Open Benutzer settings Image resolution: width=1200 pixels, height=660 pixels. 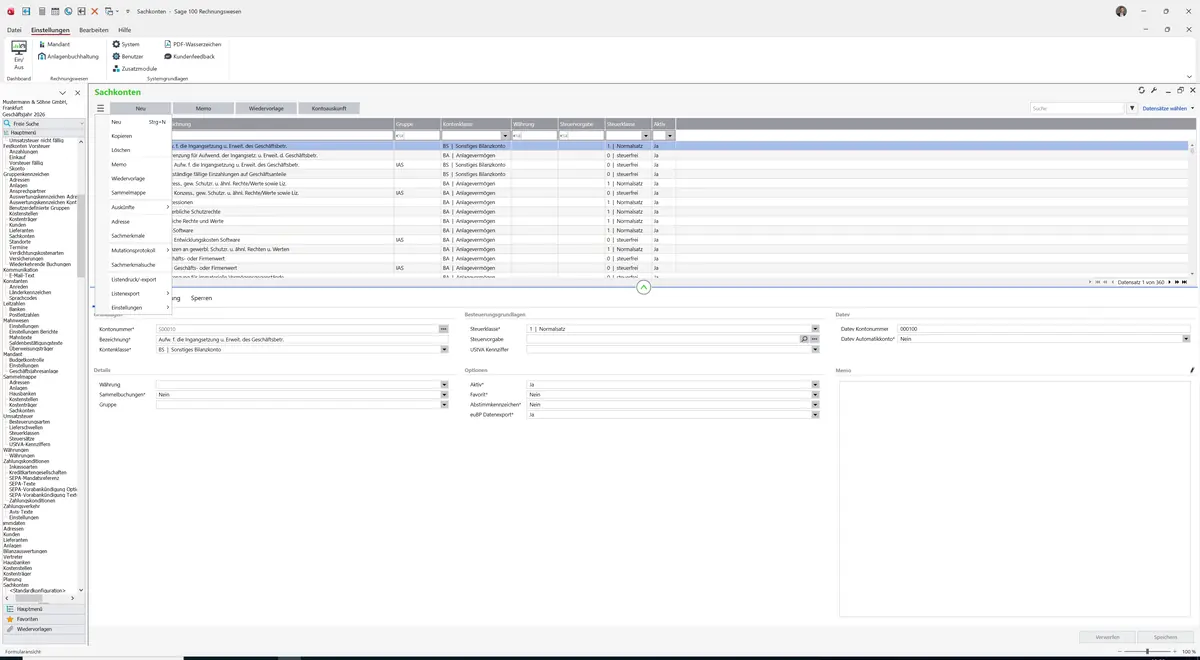pos(127,56)
